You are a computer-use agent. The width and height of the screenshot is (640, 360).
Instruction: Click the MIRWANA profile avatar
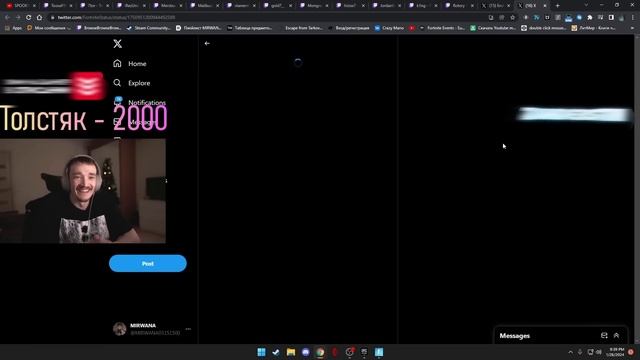tap(120, 329)
